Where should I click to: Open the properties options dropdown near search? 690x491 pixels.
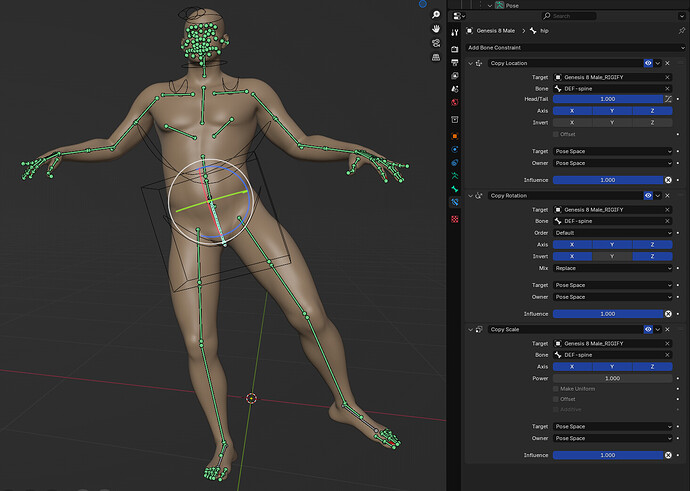point(682,16)
